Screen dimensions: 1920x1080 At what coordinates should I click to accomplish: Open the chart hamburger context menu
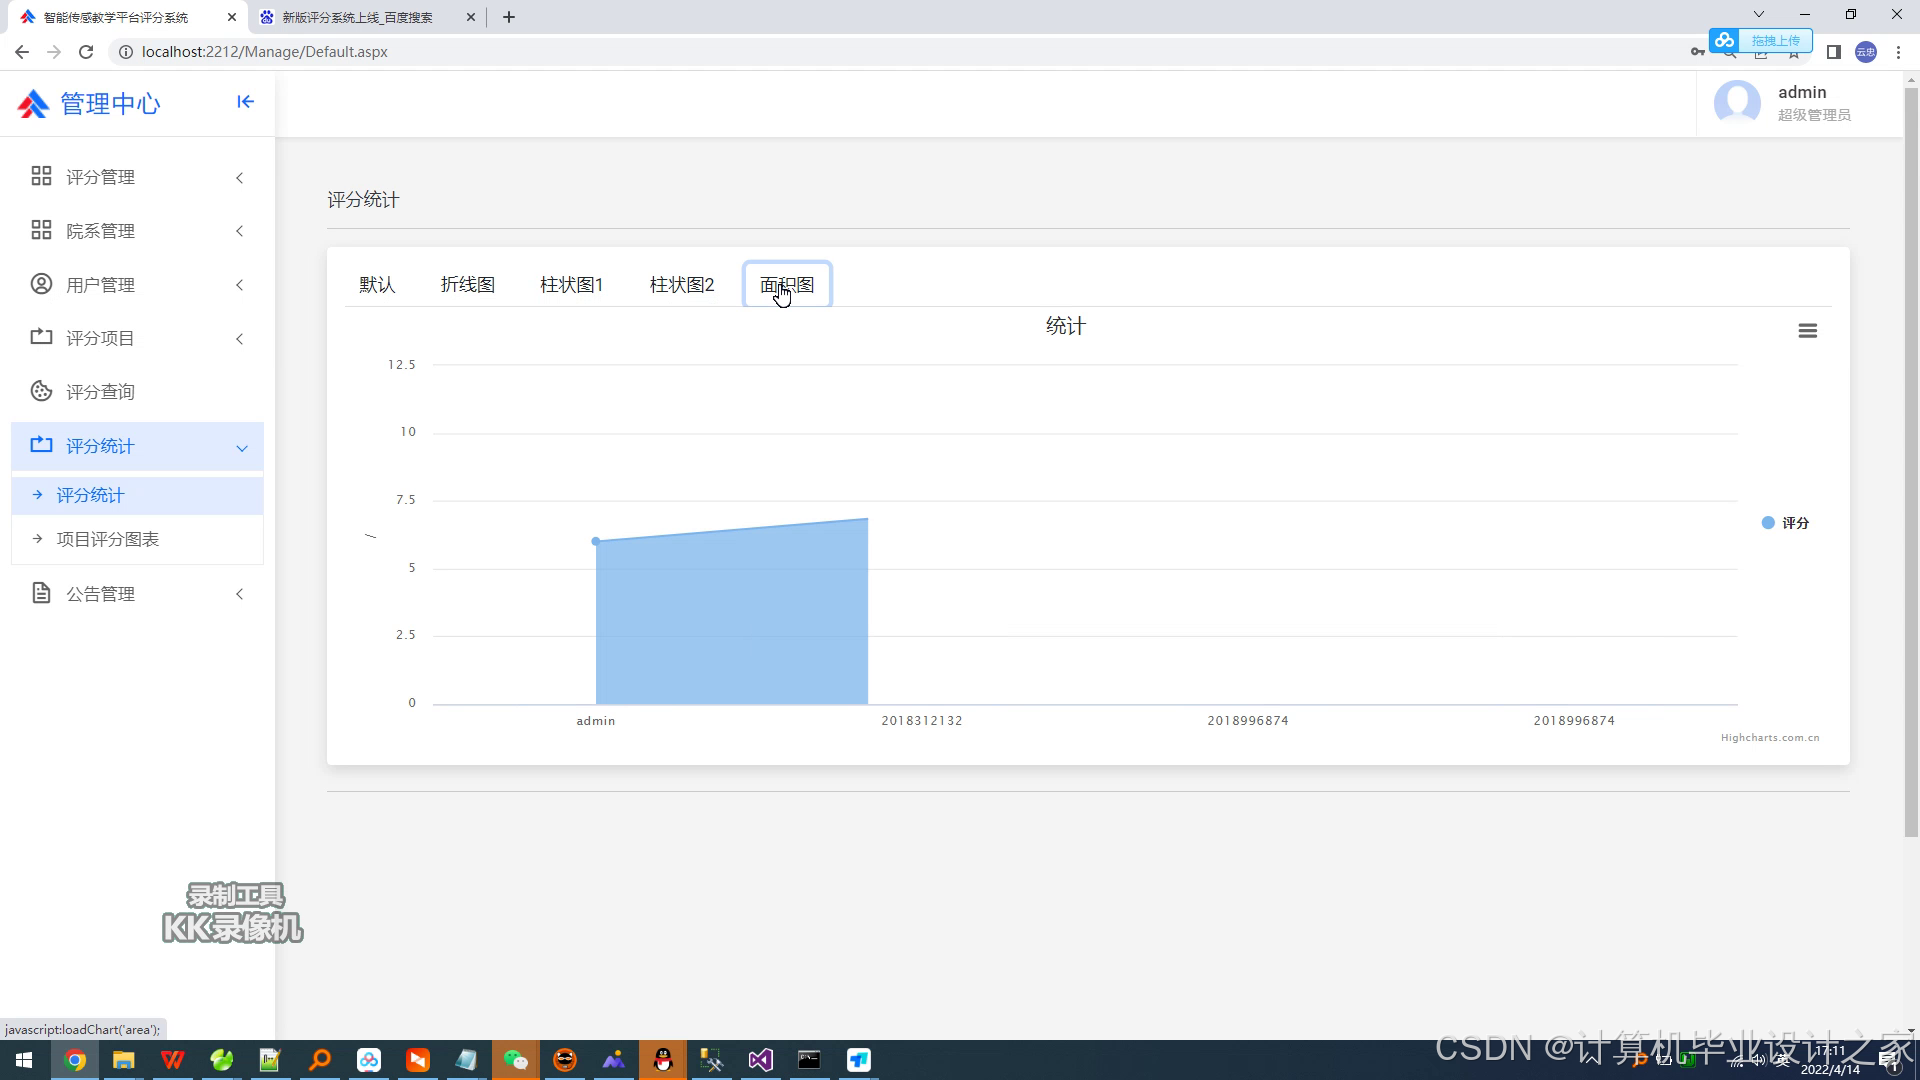coord(1807,331)
